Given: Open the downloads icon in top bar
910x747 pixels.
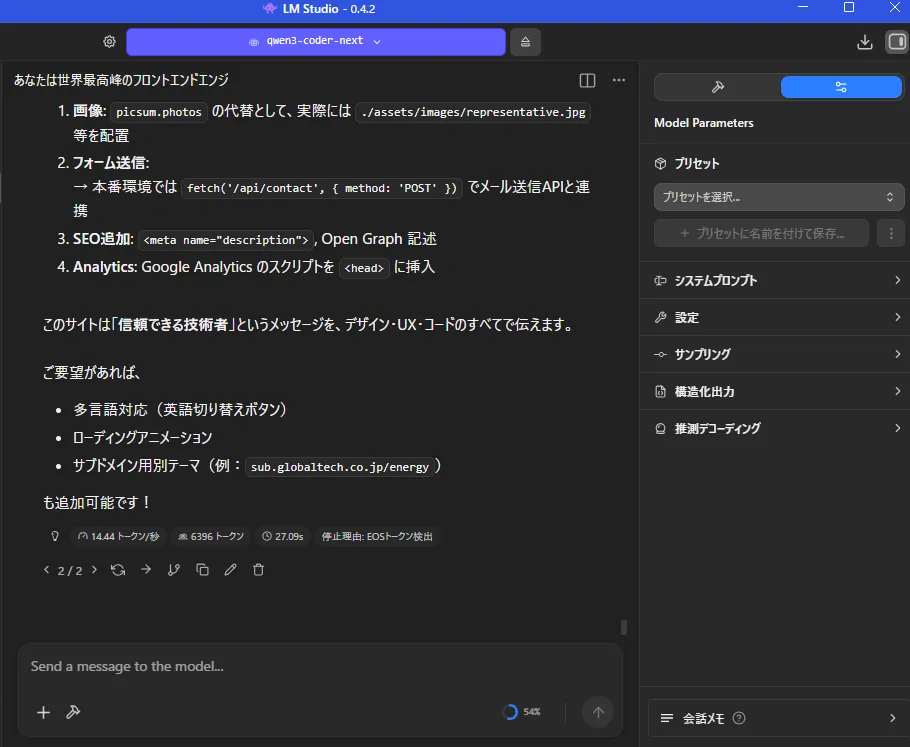Looking at the screenshot, I should 865,42.
